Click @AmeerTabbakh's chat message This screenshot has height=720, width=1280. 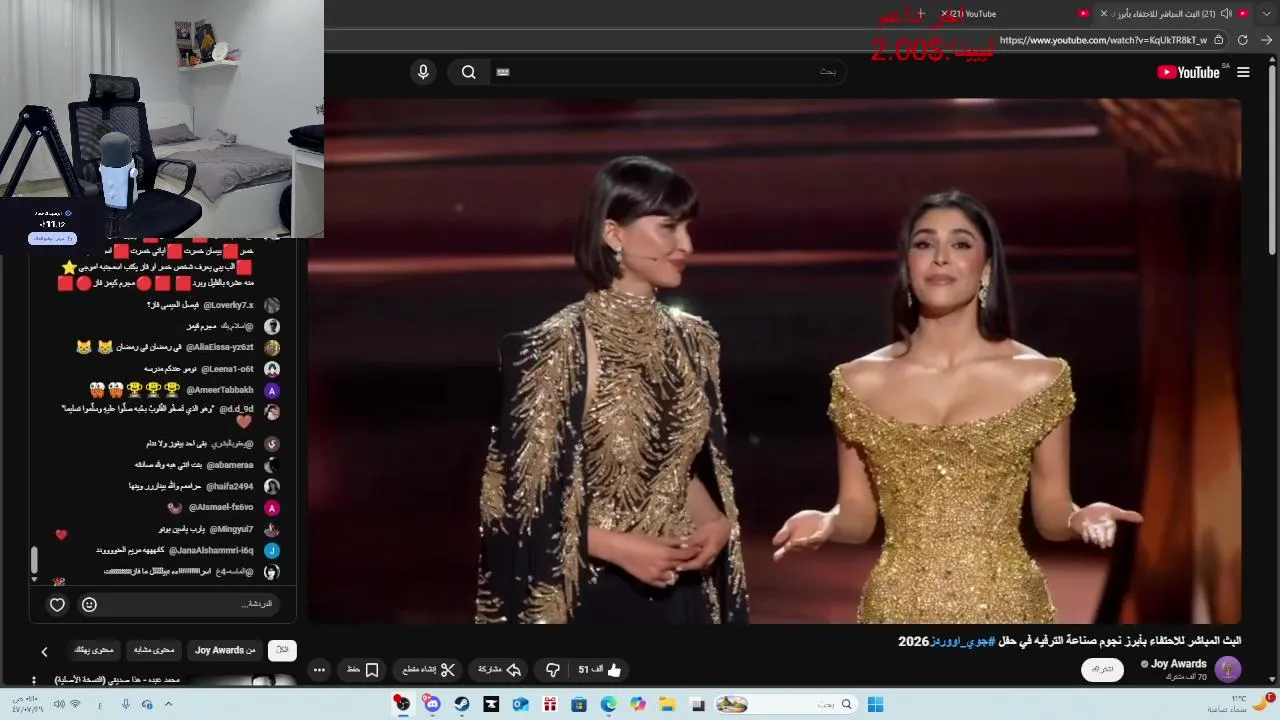click(x=173, y=390)
